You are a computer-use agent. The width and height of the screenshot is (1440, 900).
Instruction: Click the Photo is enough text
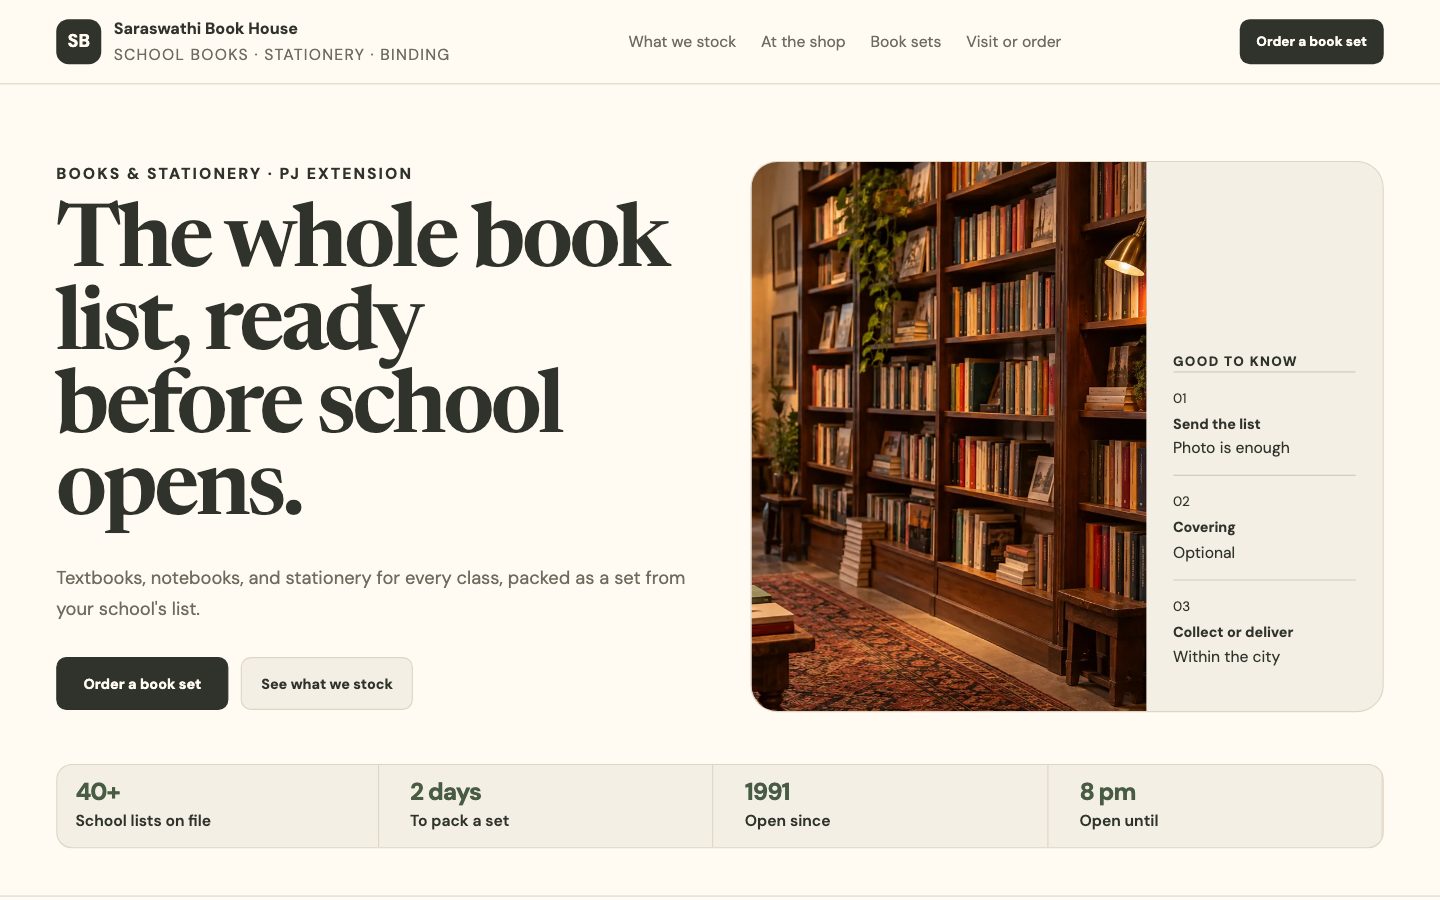coord(1231,448)
